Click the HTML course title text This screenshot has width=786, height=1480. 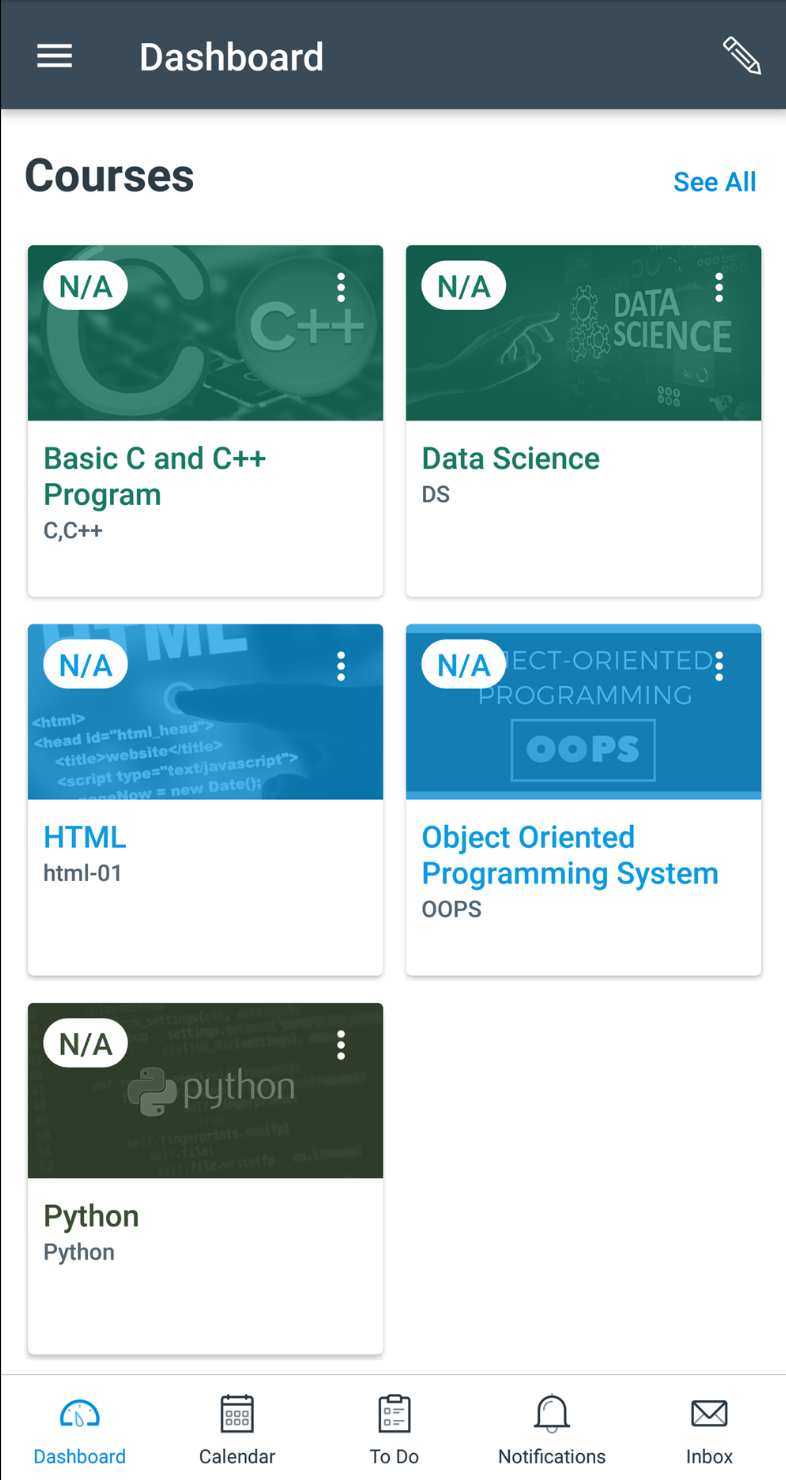pyautogui.click(x=85, y=837)
